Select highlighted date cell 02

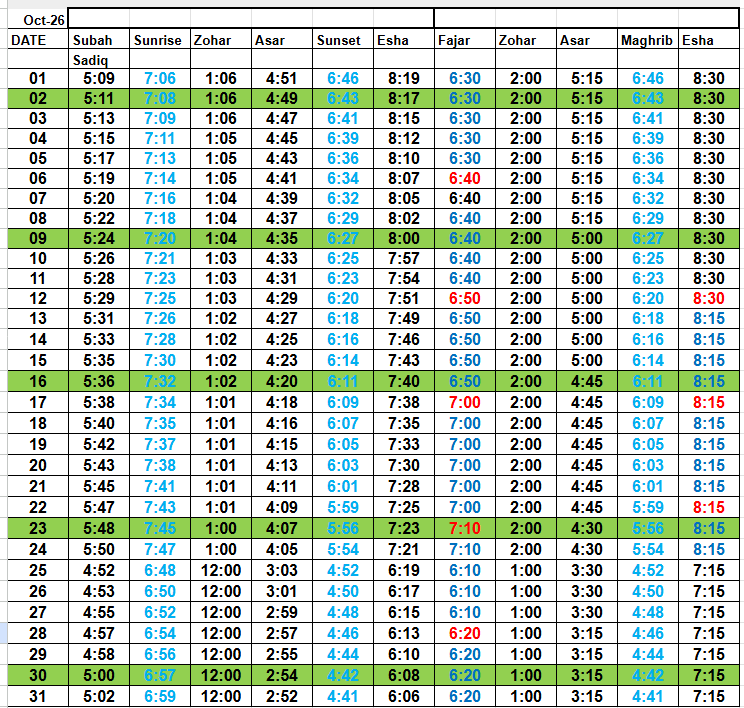tap(38, 98)
